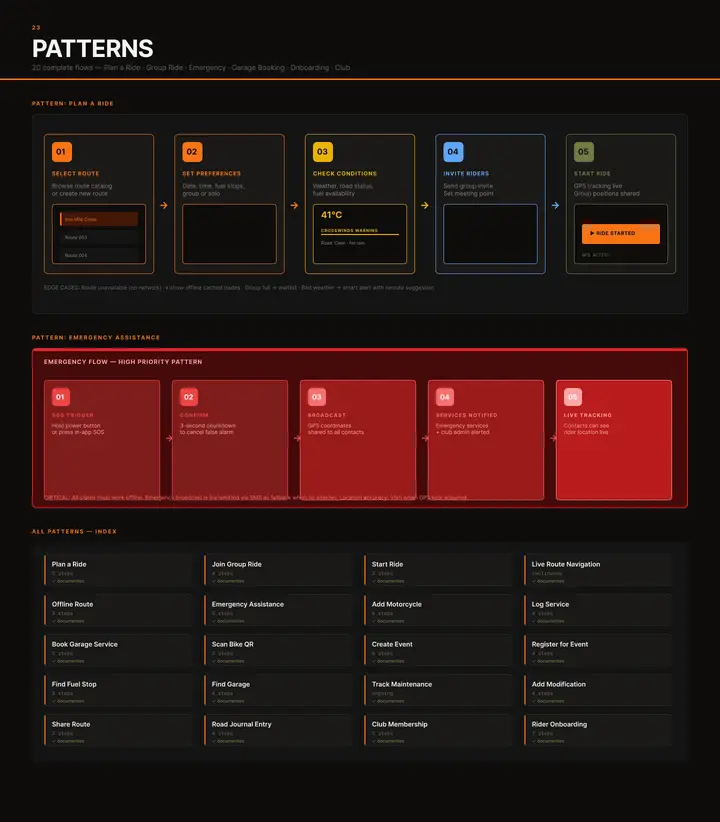Open the Log Service index card
Image resolution: width=720 pixels, height=822 pixels.
tap(598, 610)
